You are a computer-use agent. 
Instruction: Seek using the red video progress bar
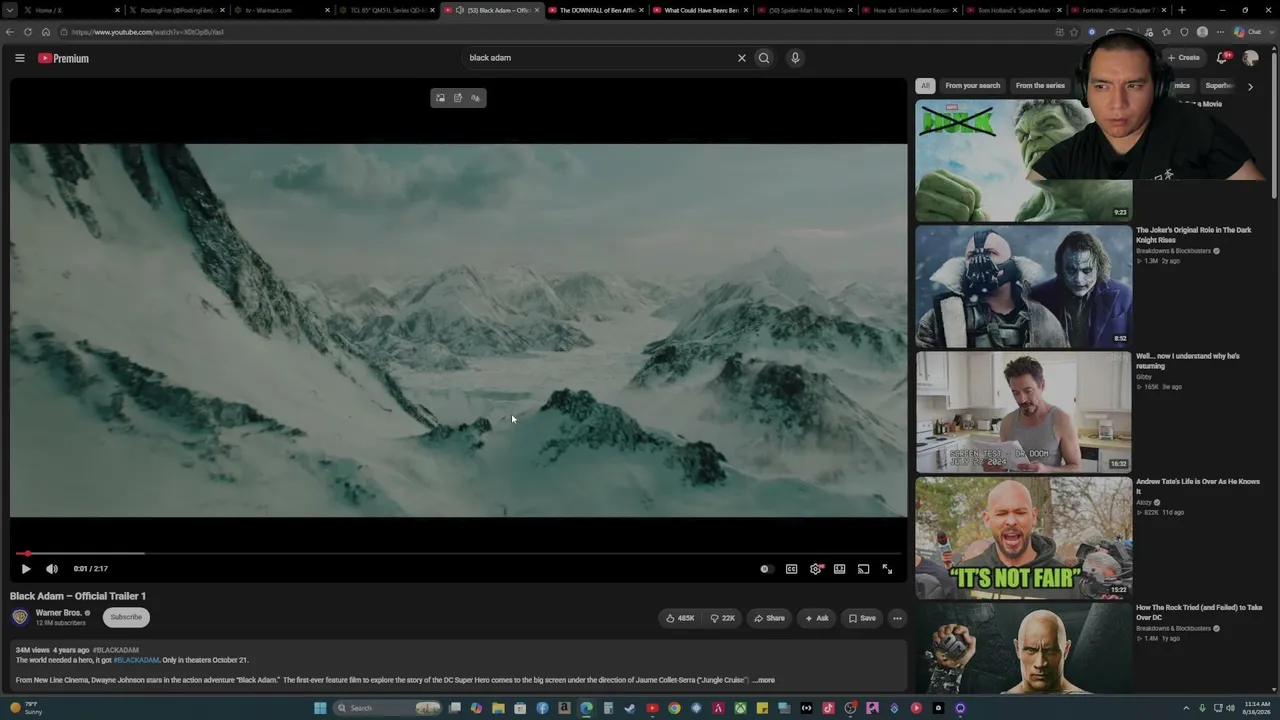pyautogui.click(x=458, y=553)
